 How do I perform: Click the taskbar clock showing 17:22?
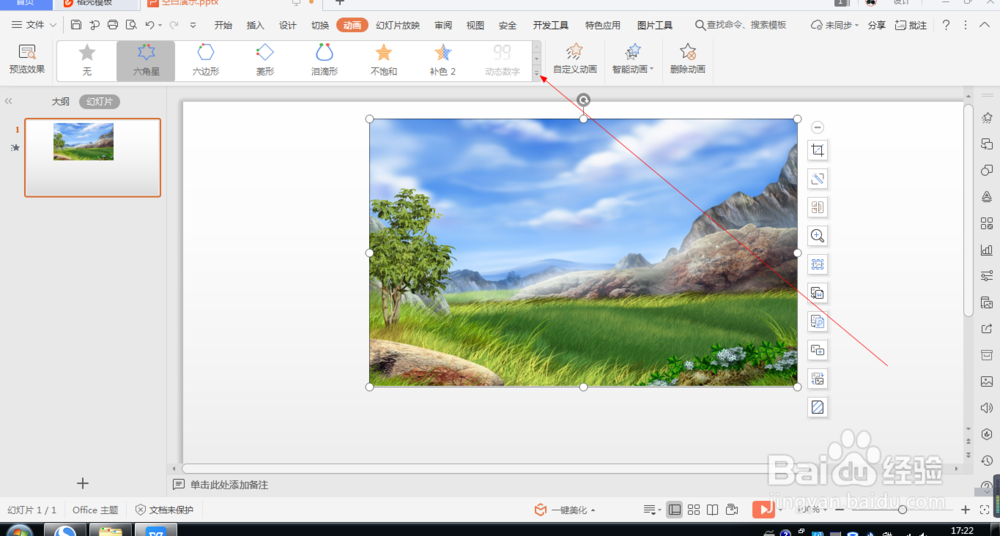962,530
